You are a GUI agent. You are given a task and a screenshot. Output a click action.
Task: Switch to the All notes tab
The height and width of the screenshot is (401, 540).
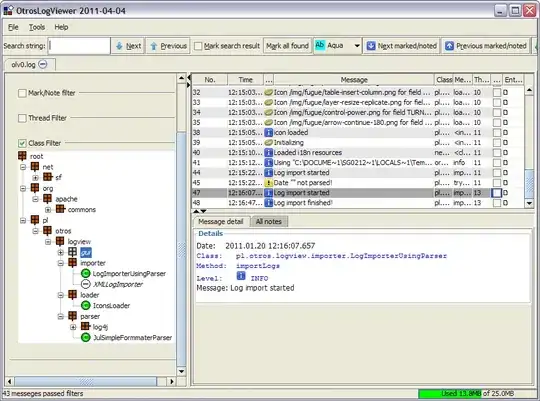click(269, 222)
